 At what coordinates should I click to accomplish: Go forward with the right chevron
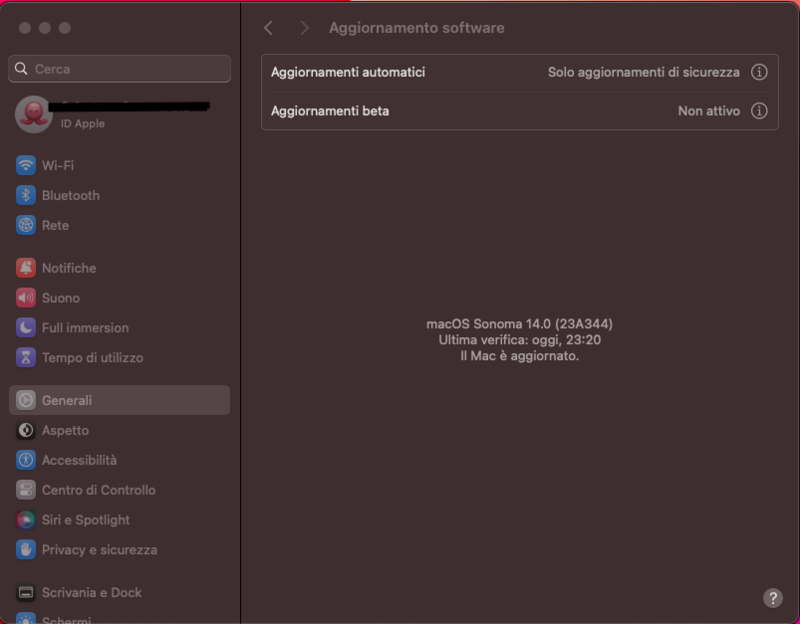pos(305,28)
